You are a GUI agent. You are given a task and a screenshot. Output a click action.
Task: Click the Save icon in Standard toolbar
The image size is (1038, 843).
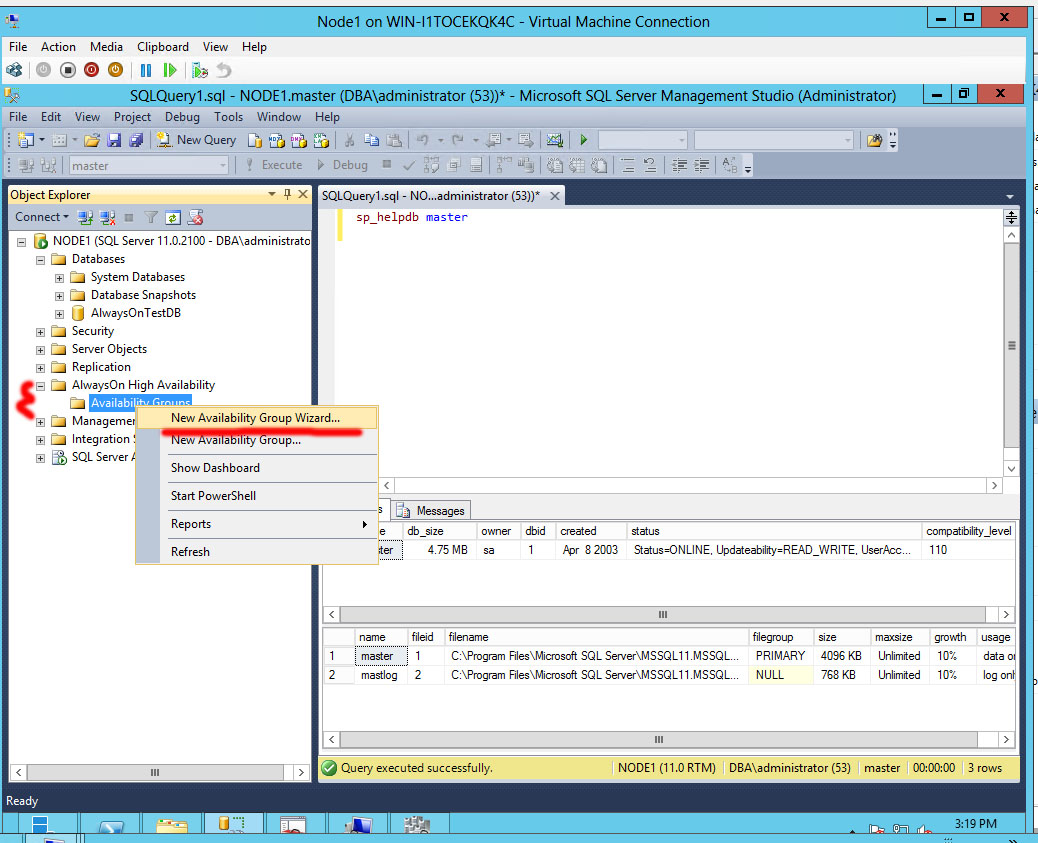point(113,140)
